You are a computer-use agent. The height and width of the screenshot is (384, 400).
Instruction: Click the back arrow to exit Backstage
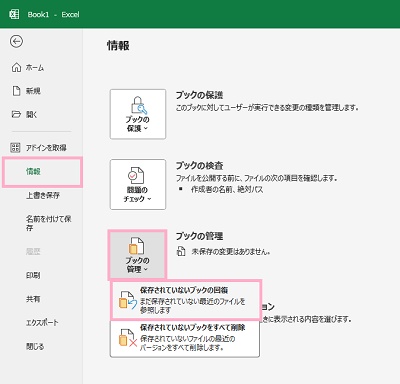[x=16, y=41]
